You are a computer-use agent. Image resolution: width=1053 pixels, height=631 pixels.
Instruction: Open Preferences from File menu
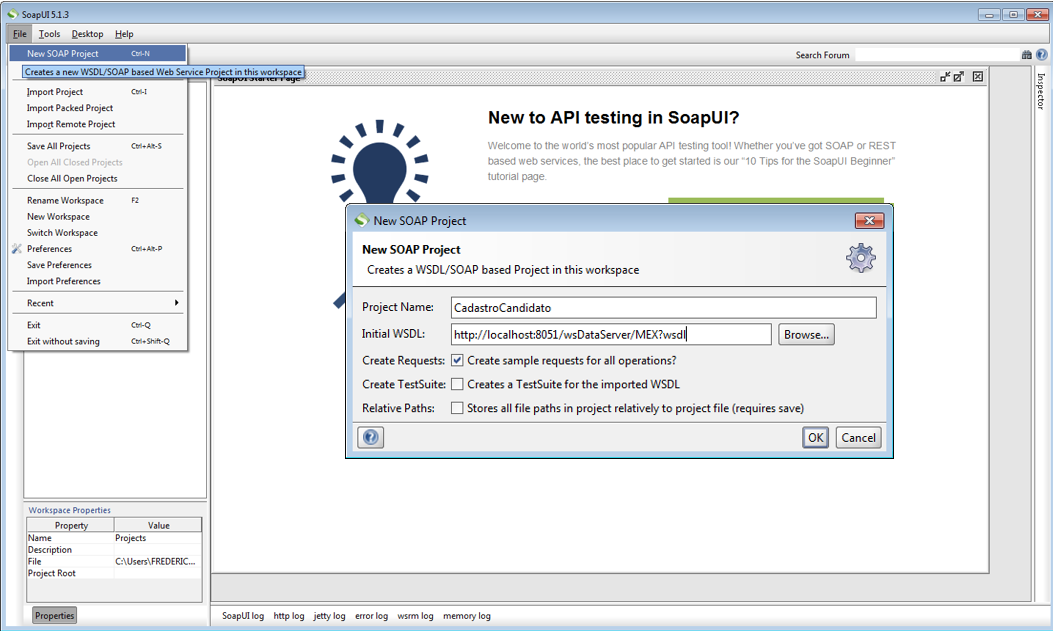tap(98, 248)
